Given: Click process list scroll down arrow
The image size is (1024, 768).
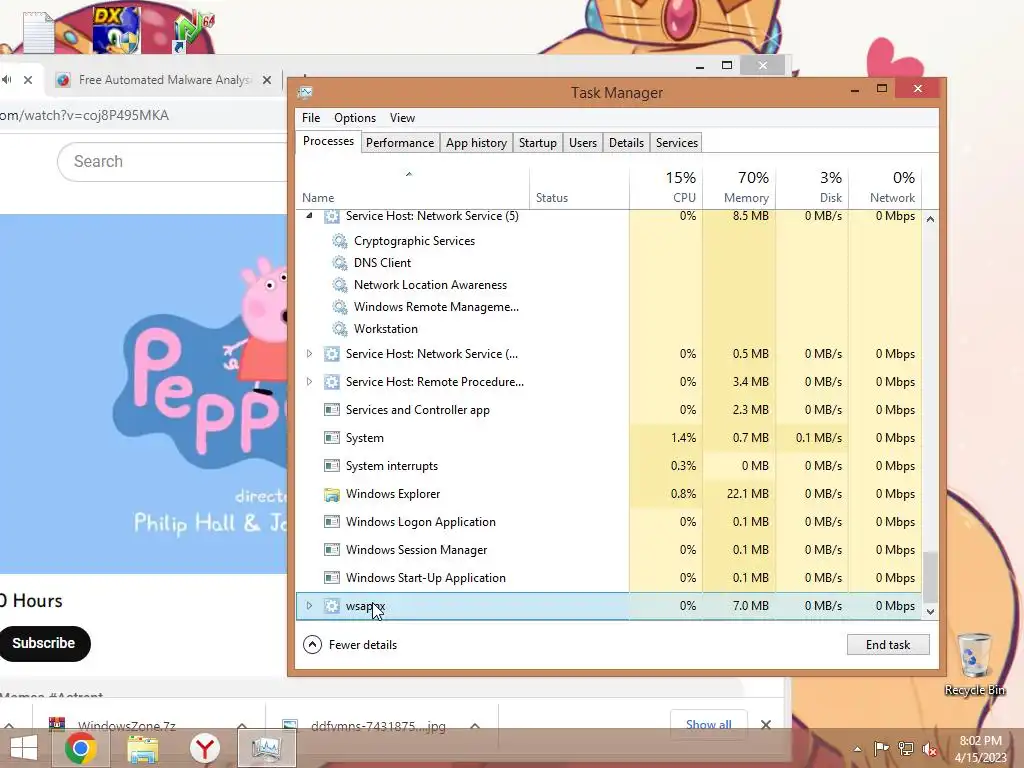Looking at the screenshot, I should pyautogui.click(x=930, y=611).
